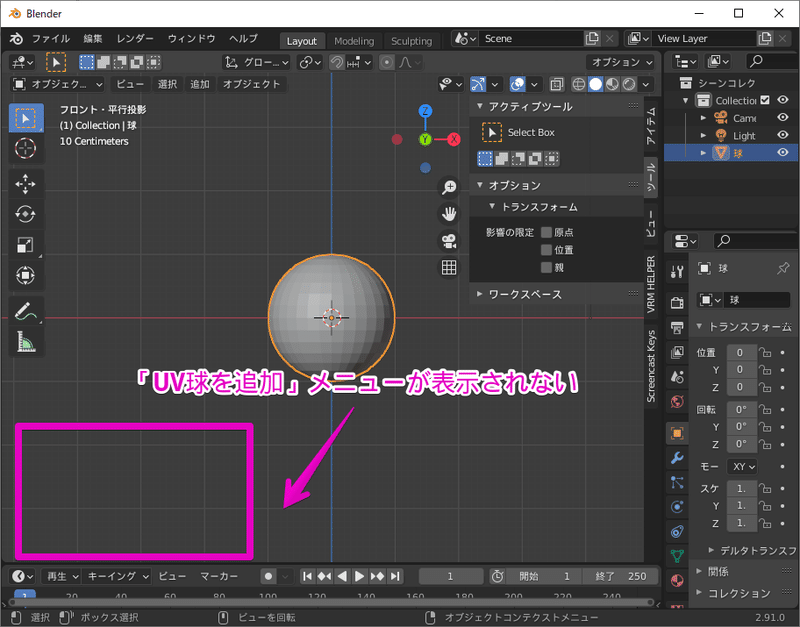Select the Cursor tool in left toolbar
This screenshot has width=800, height=627.
coord(26,148)
